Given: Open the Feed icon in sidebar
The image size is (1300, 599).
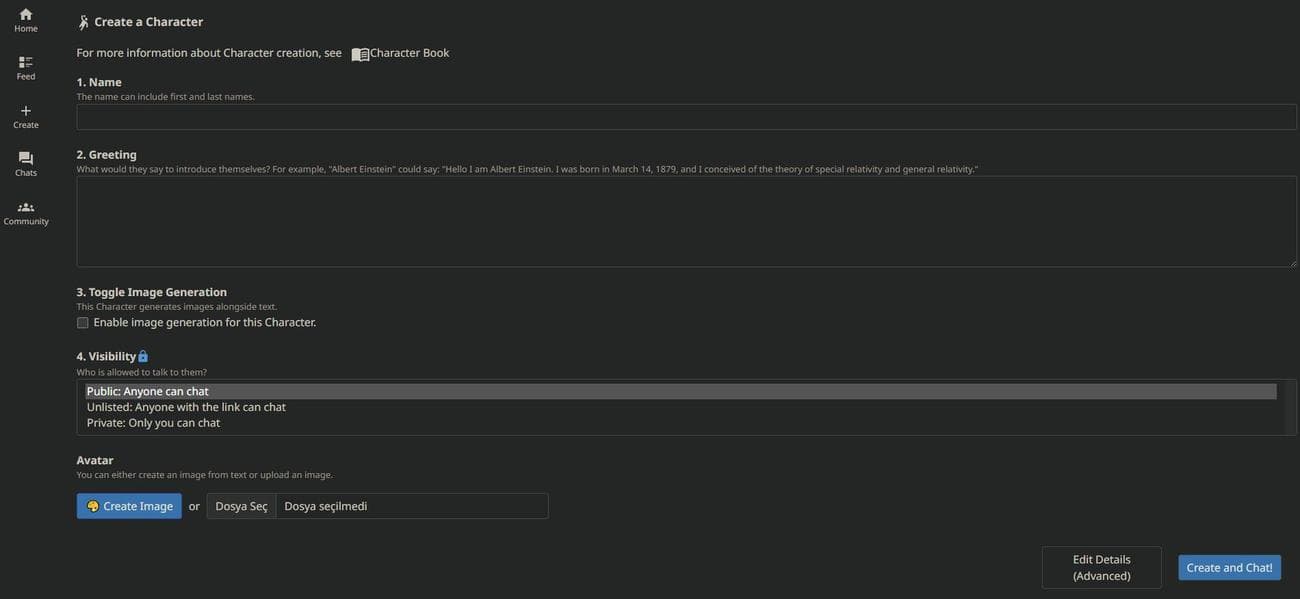Looking at the screenshot, I should pyautogui.click(x=26, y=62).
